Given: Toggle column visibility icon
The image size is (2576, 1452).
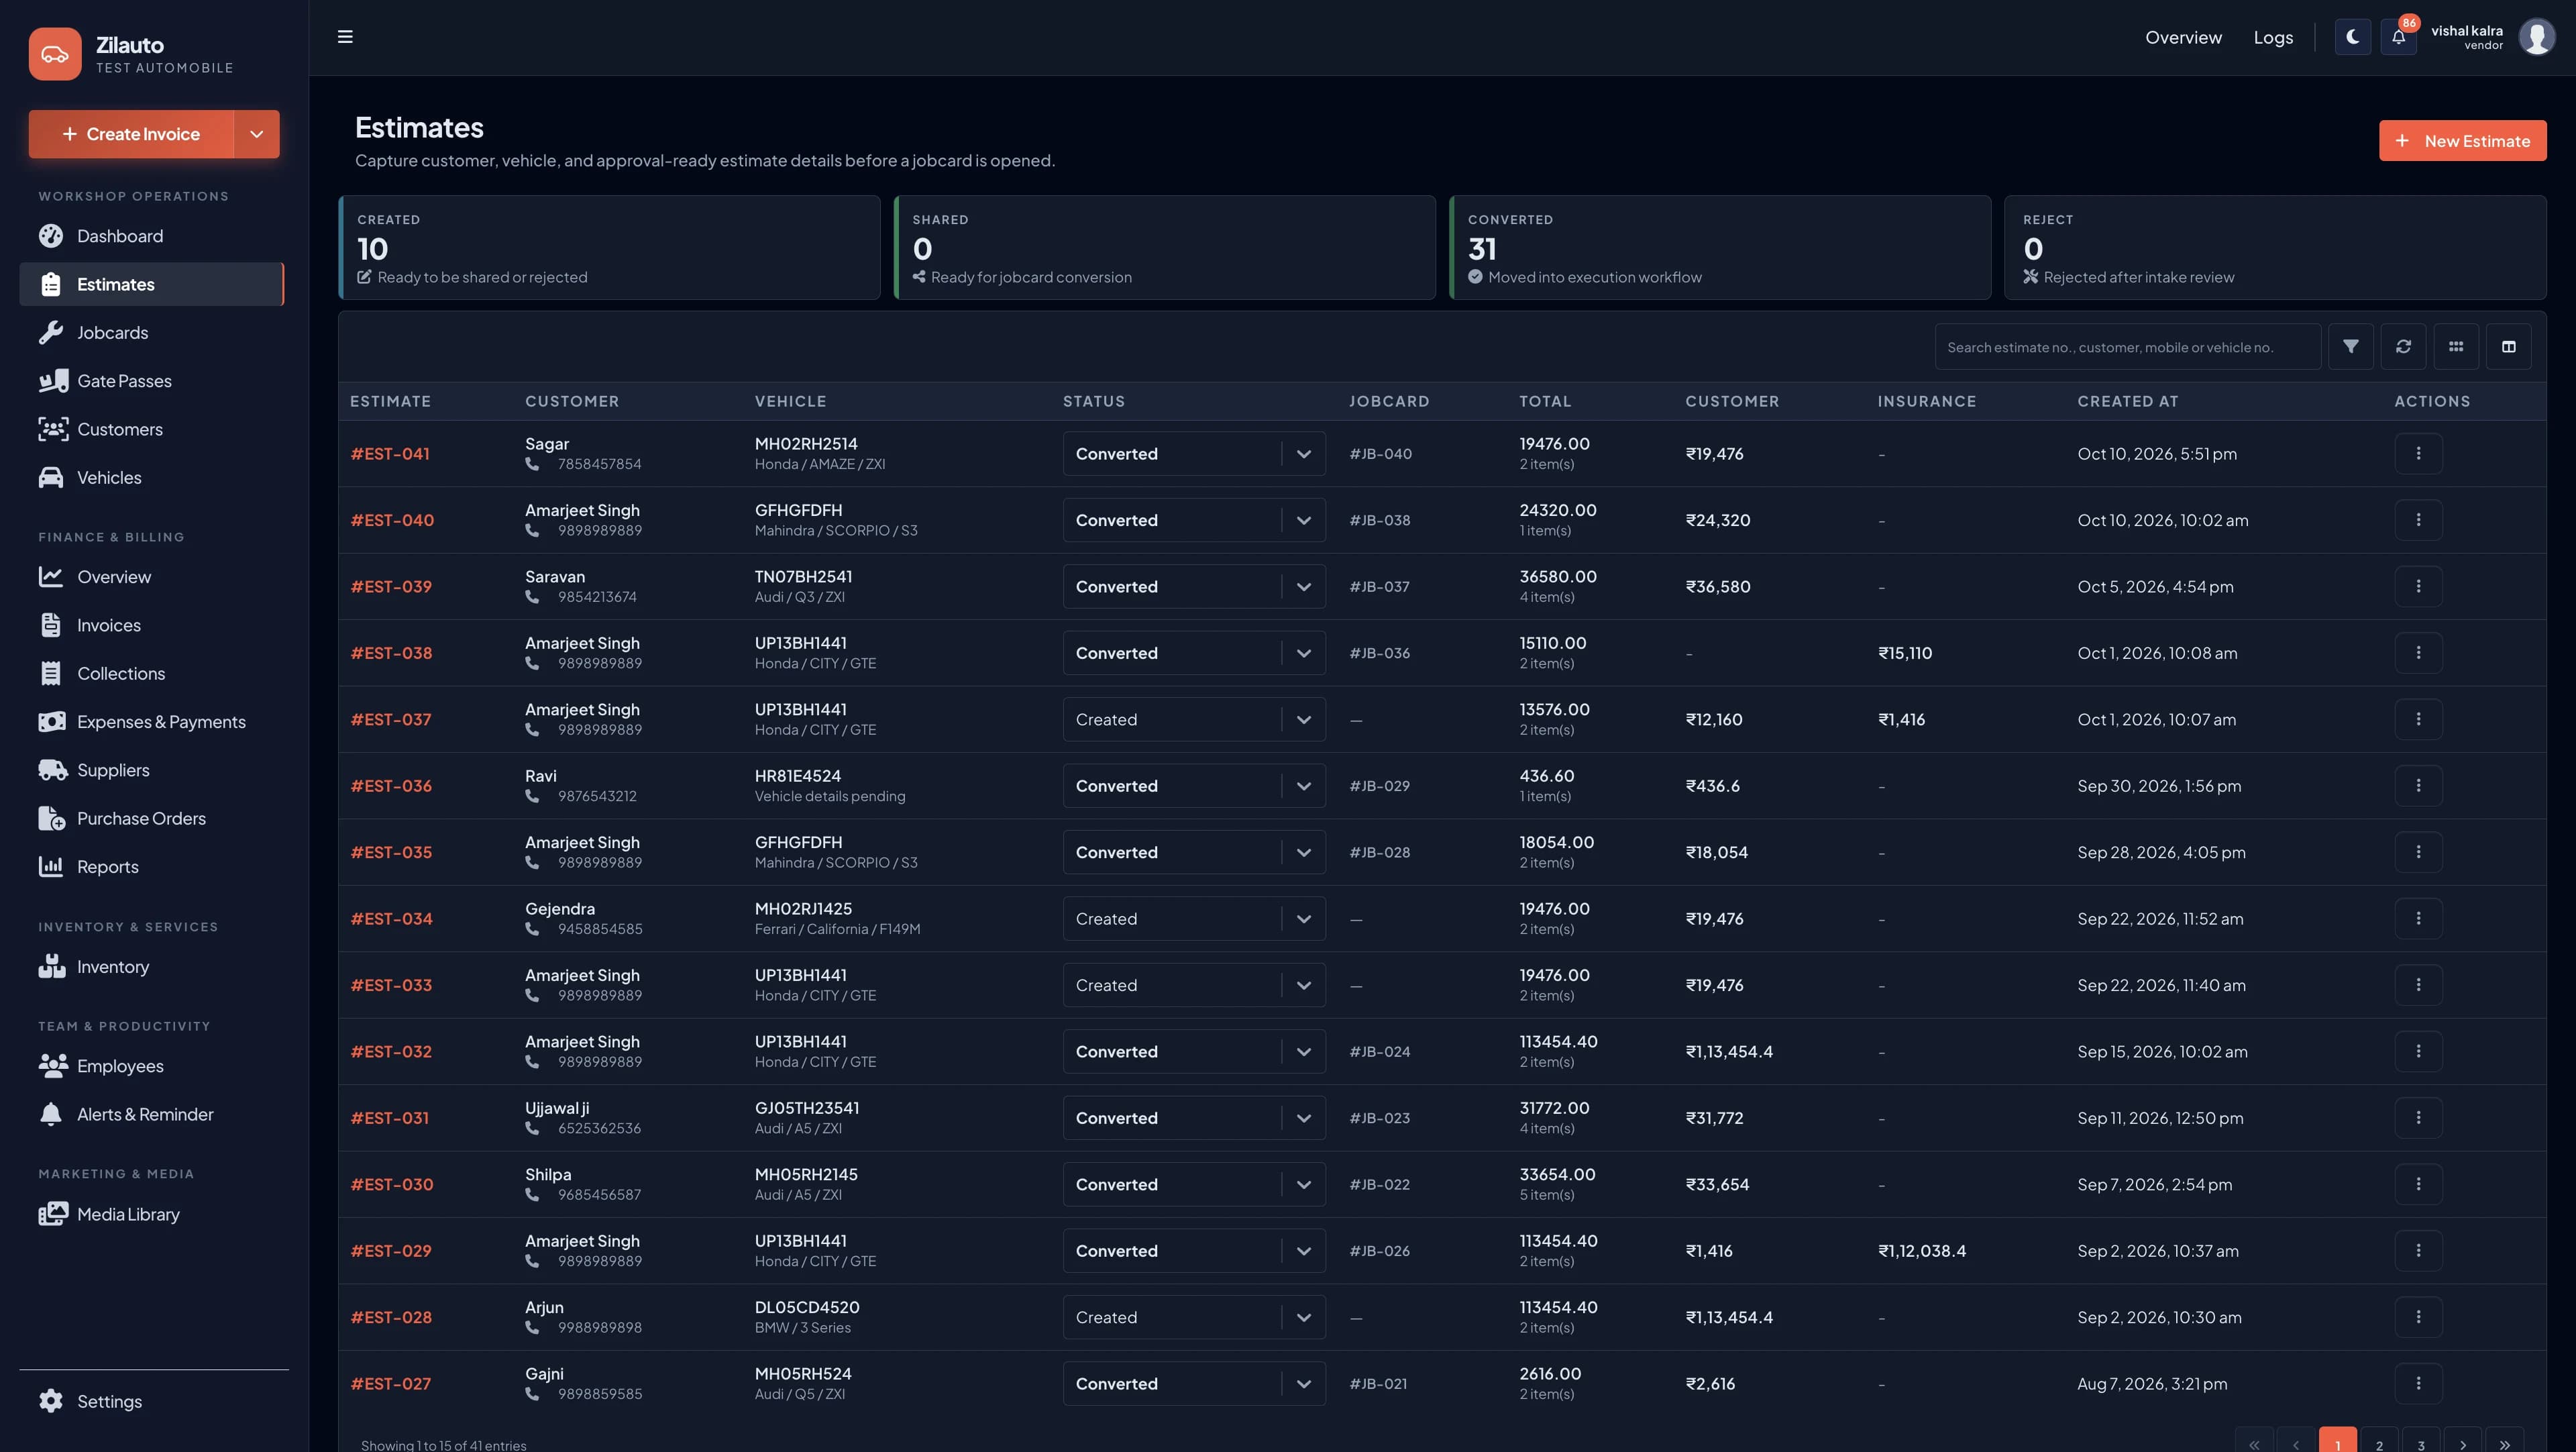Looking at the screenshot, I should pos(2508,346).
